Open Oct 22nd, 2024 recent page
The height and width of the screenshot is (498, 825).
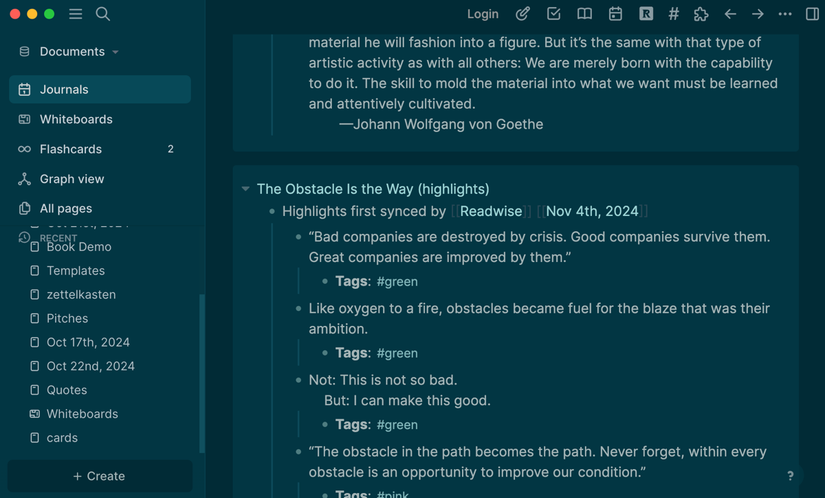[x=90, y=366]
